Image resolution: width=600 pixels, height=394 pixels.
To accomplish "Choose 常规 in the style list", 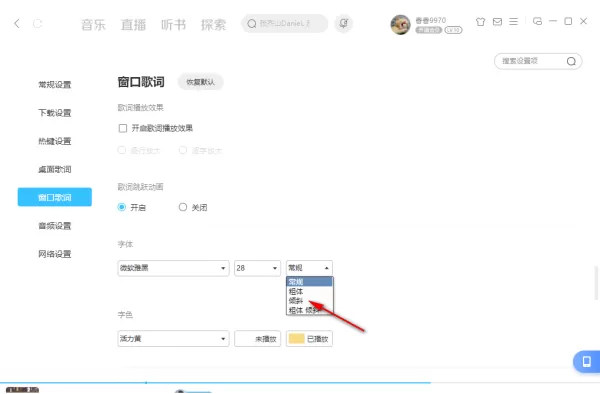I will (x=310, y=282).
